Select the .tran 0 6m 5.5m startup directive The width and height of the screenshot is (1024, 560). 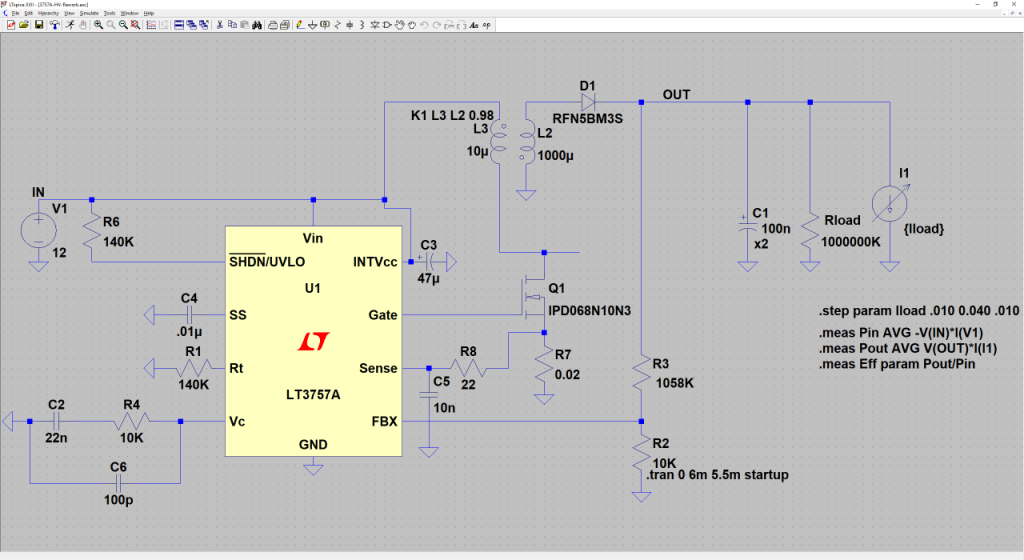tap(717, 474)
